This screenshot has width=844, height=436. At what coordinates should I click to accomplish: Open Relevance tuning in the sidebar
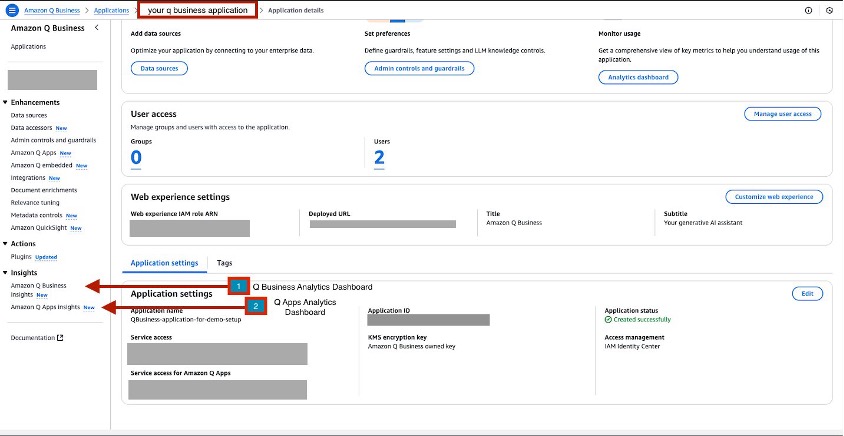pos(35,202)
